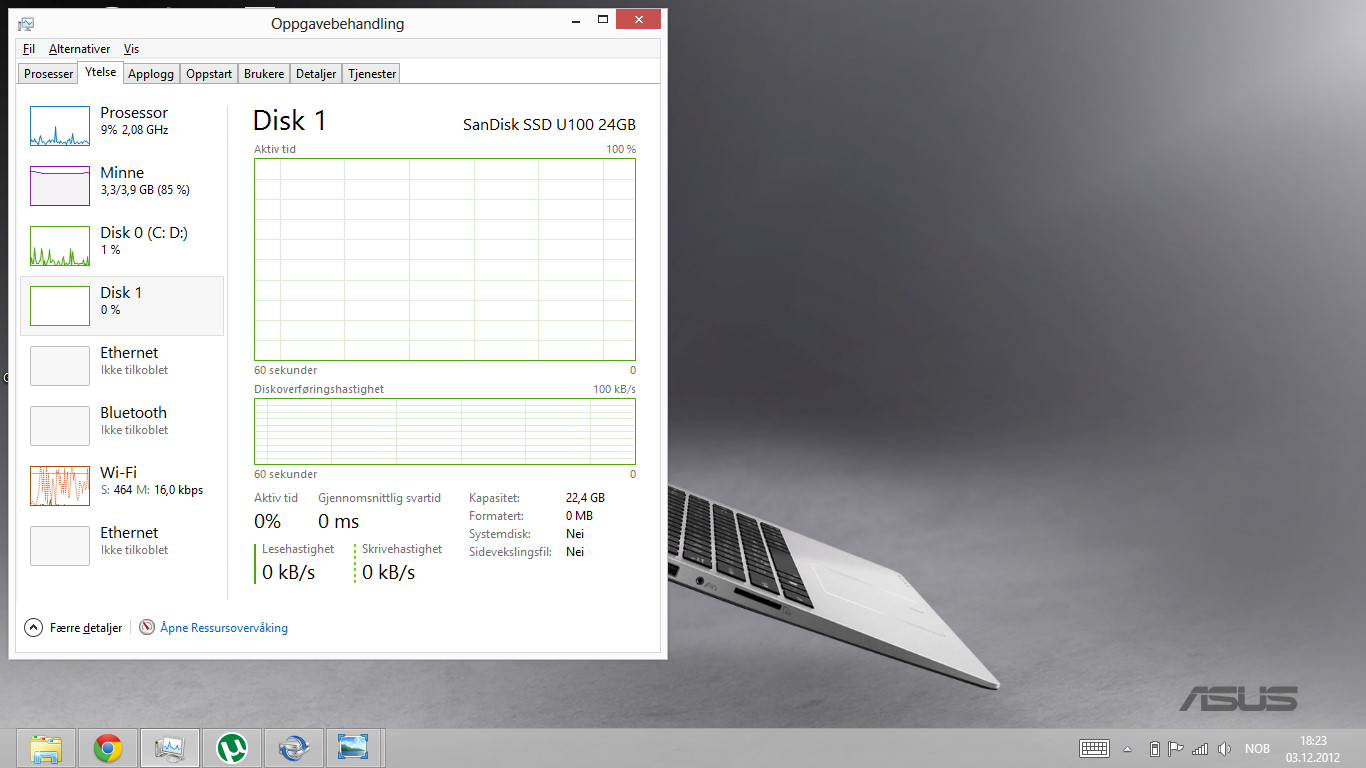Open the NOB input language selector
1366x768 pixels.
[x=1257, y=749]
